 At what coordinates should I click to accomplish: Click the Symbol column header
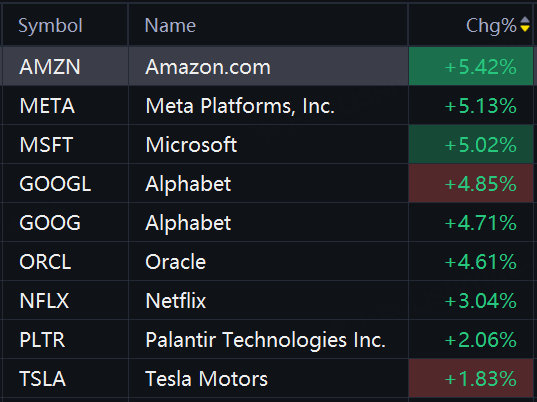(50, 25)
